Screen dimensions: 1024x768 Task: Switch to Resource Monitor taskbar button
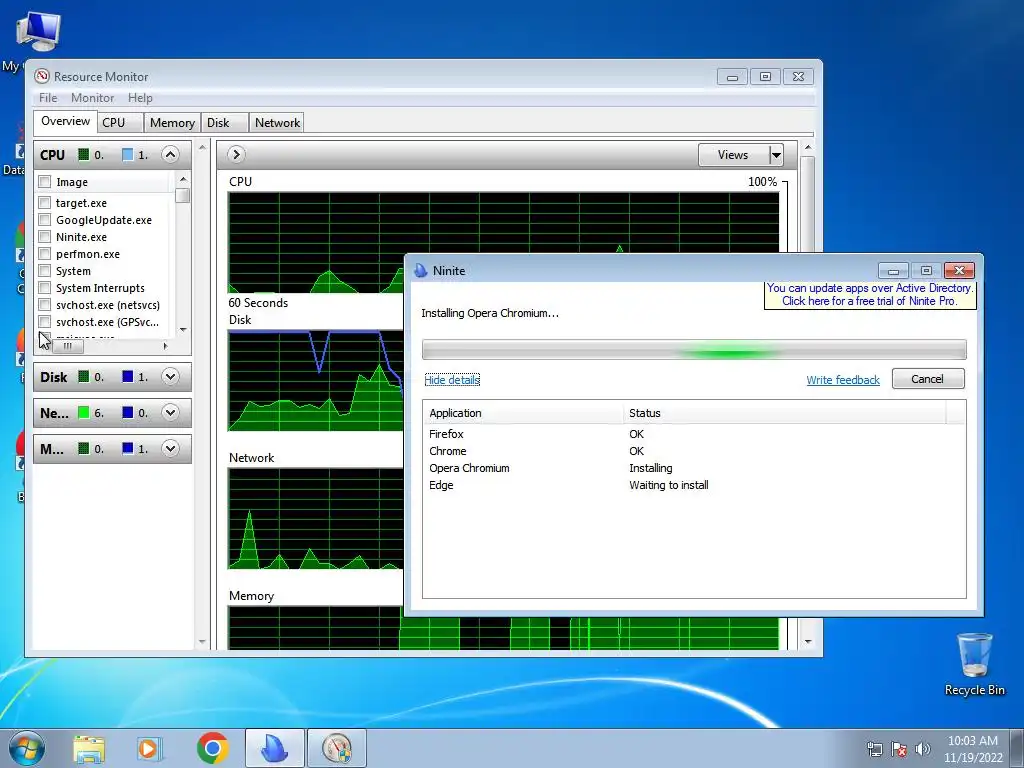pos(337,748)
